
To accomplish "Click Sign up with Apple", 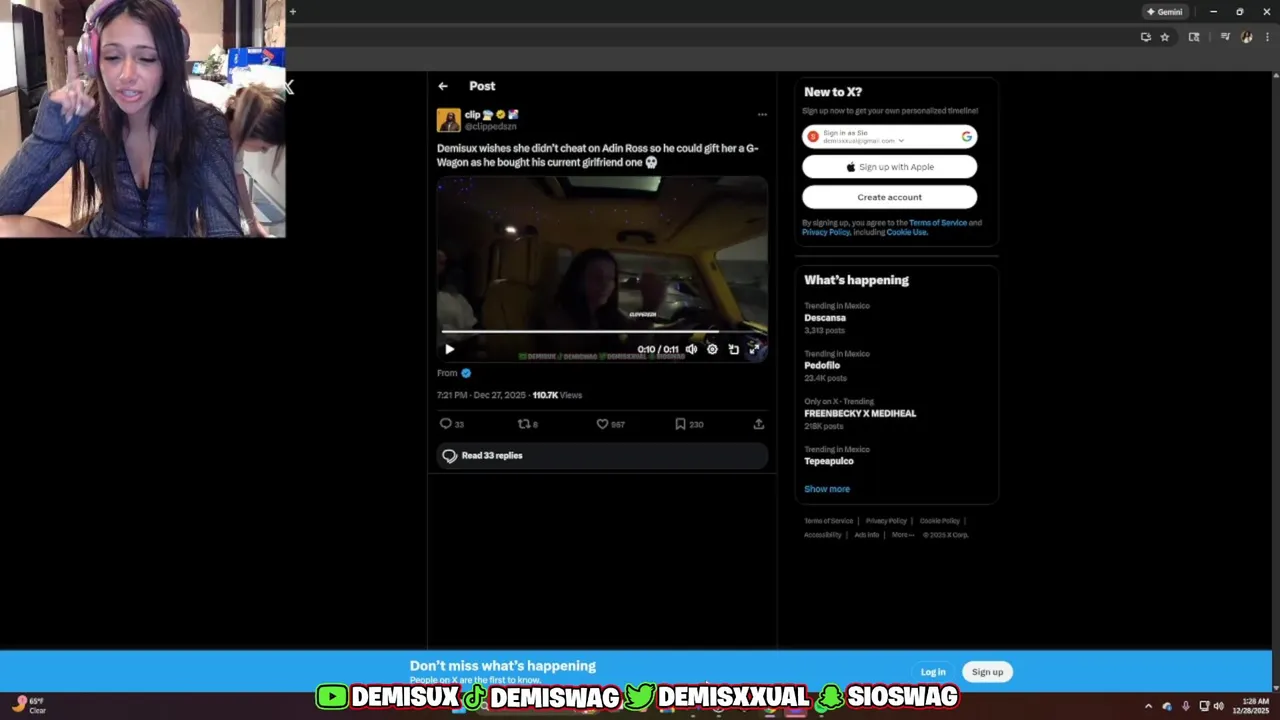I will (x=889, y=167).
